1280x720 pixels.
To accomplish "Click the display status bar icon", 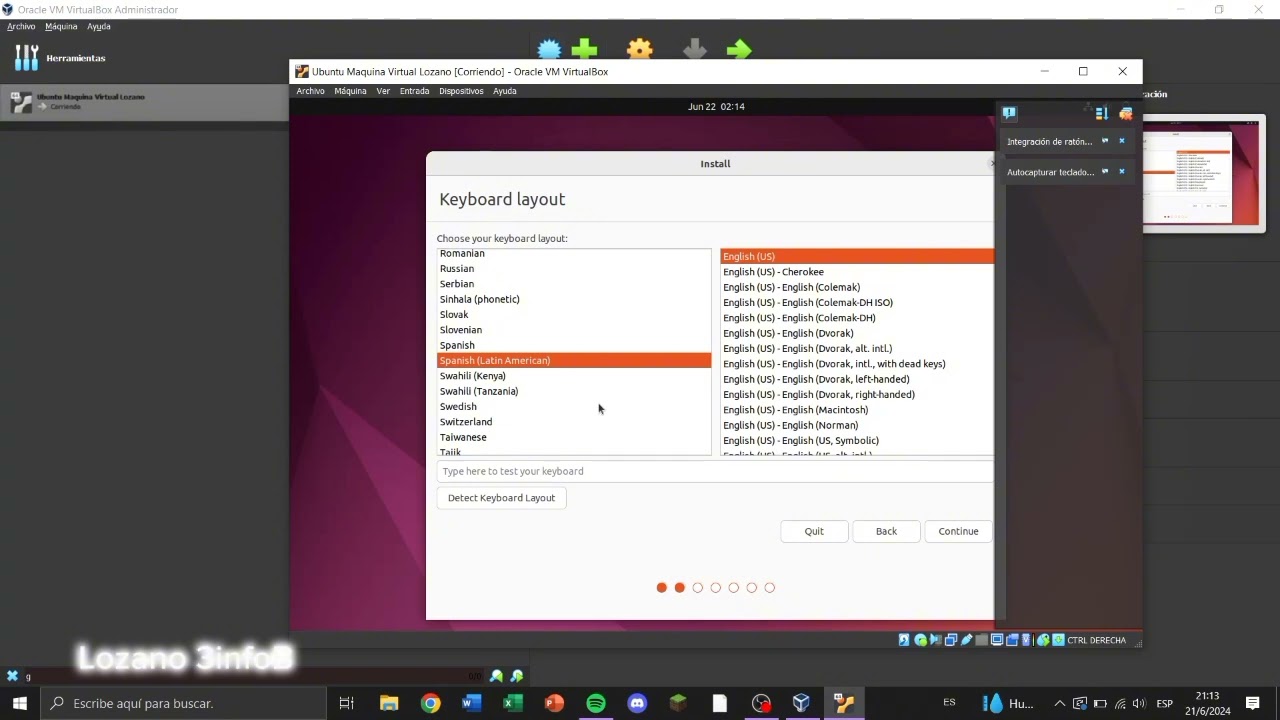I will tap(997, 640).
